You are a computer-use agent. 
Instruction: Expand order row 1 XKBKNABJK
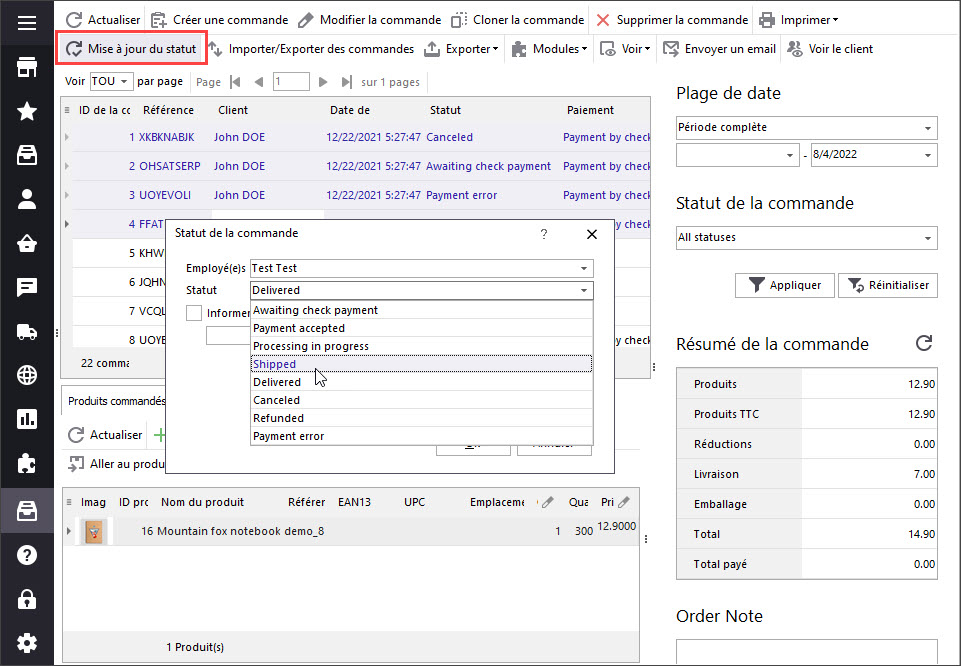(67, 137)
